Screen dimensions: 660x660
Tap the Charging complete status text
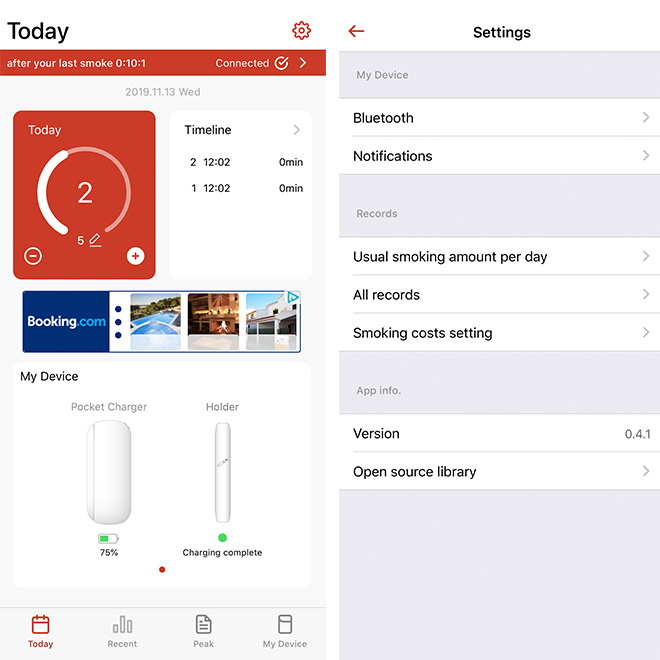coord(222,553)
